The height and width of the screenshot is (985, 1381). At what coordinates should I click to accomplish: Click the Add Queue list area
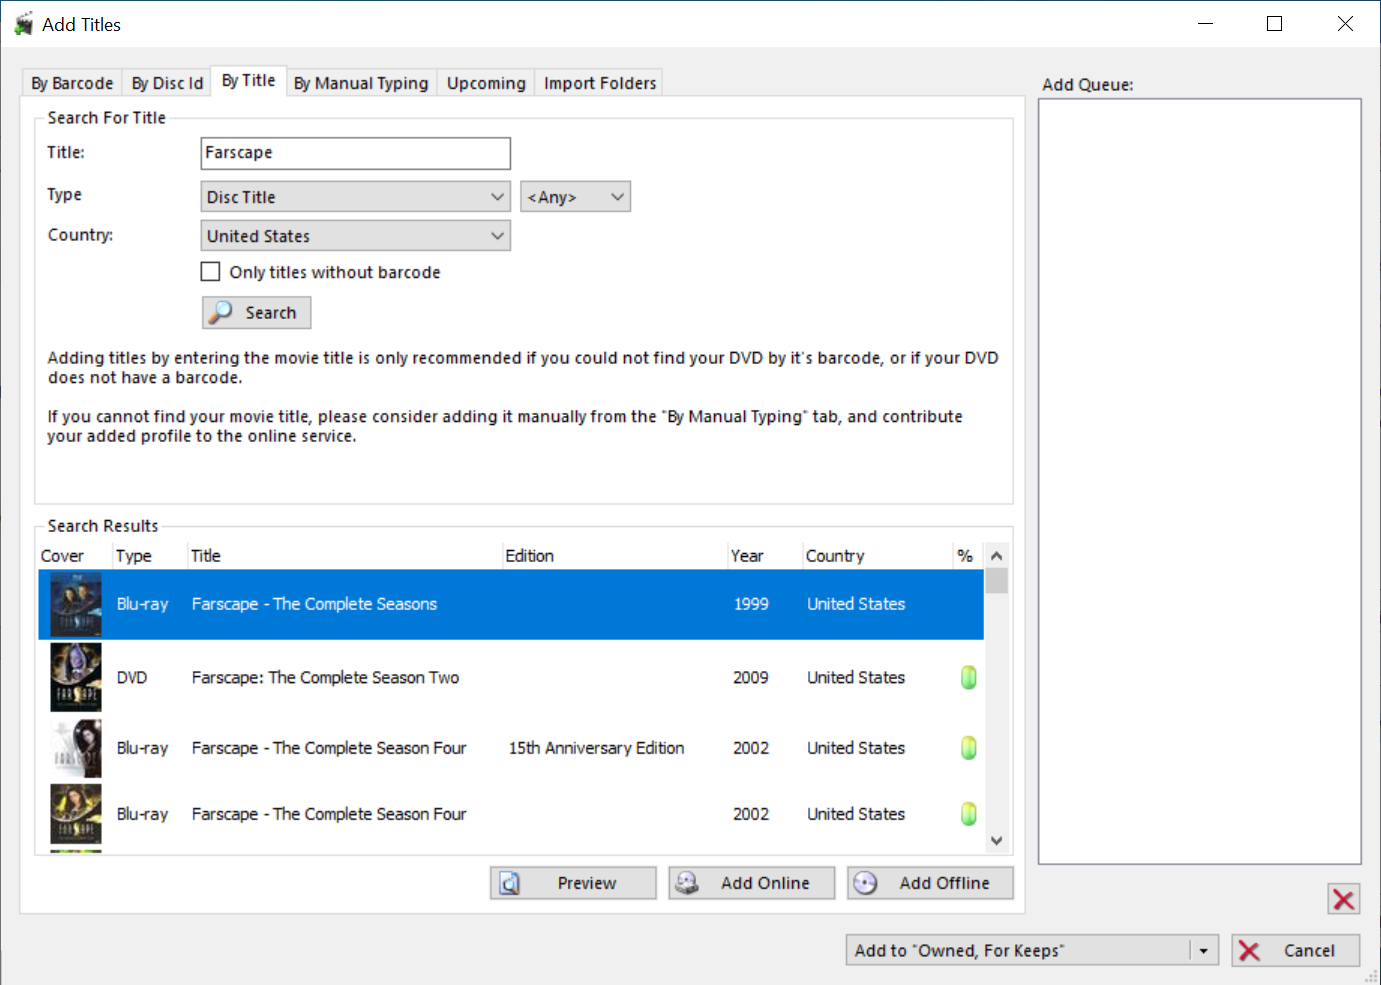[1200, 481]
